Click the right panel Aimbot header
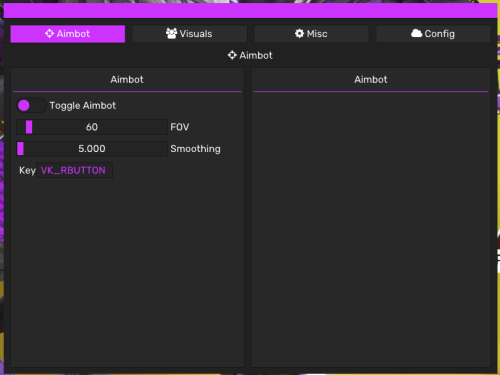 click(x=371, y=79)
